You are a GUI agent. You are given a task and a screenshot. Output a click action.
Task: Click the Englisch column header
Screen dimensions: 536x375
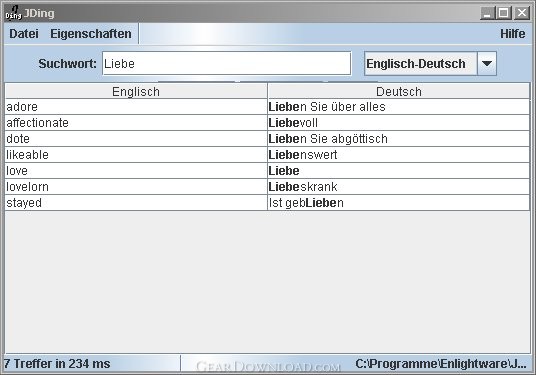click(136, 91)
